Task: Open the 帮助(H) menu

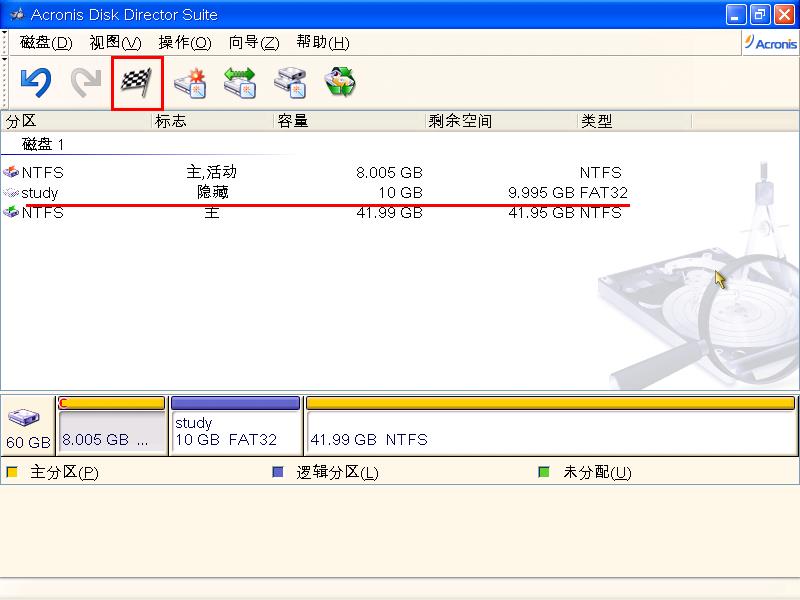Action: (x=323, y=42)
